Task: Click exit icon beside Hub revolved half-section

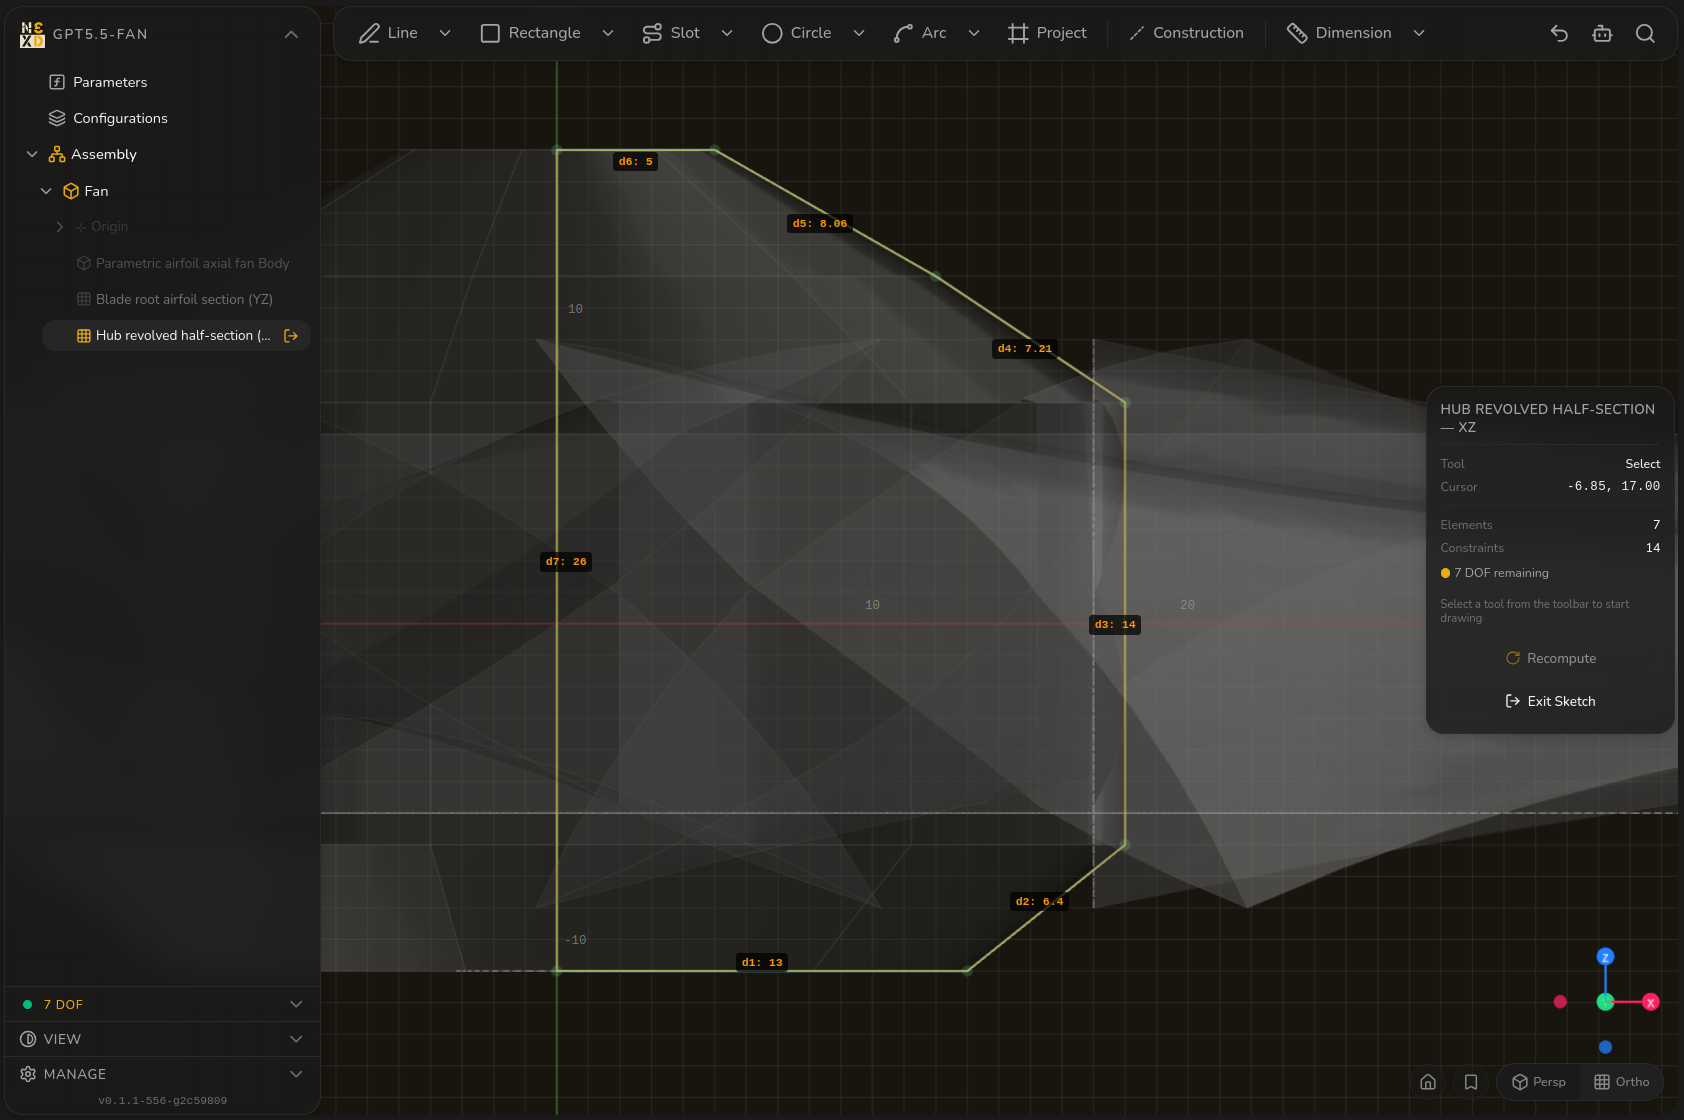Action: (291, 335)
